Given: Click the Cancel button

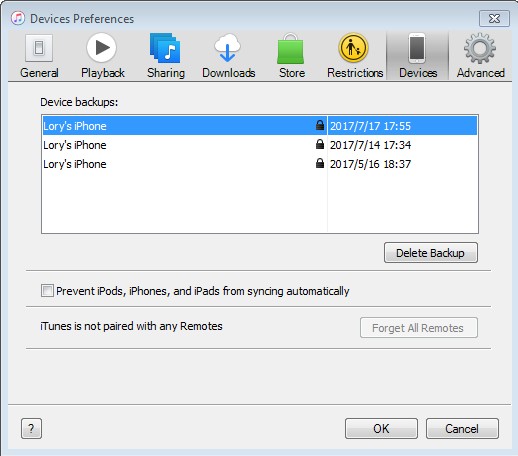Looking at the screenshot, I should [x=462, y=429].
